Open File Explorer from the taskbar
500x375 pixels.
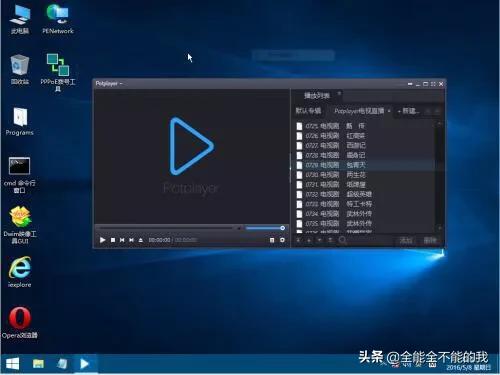pyautogui.click(x=38, y=363)
